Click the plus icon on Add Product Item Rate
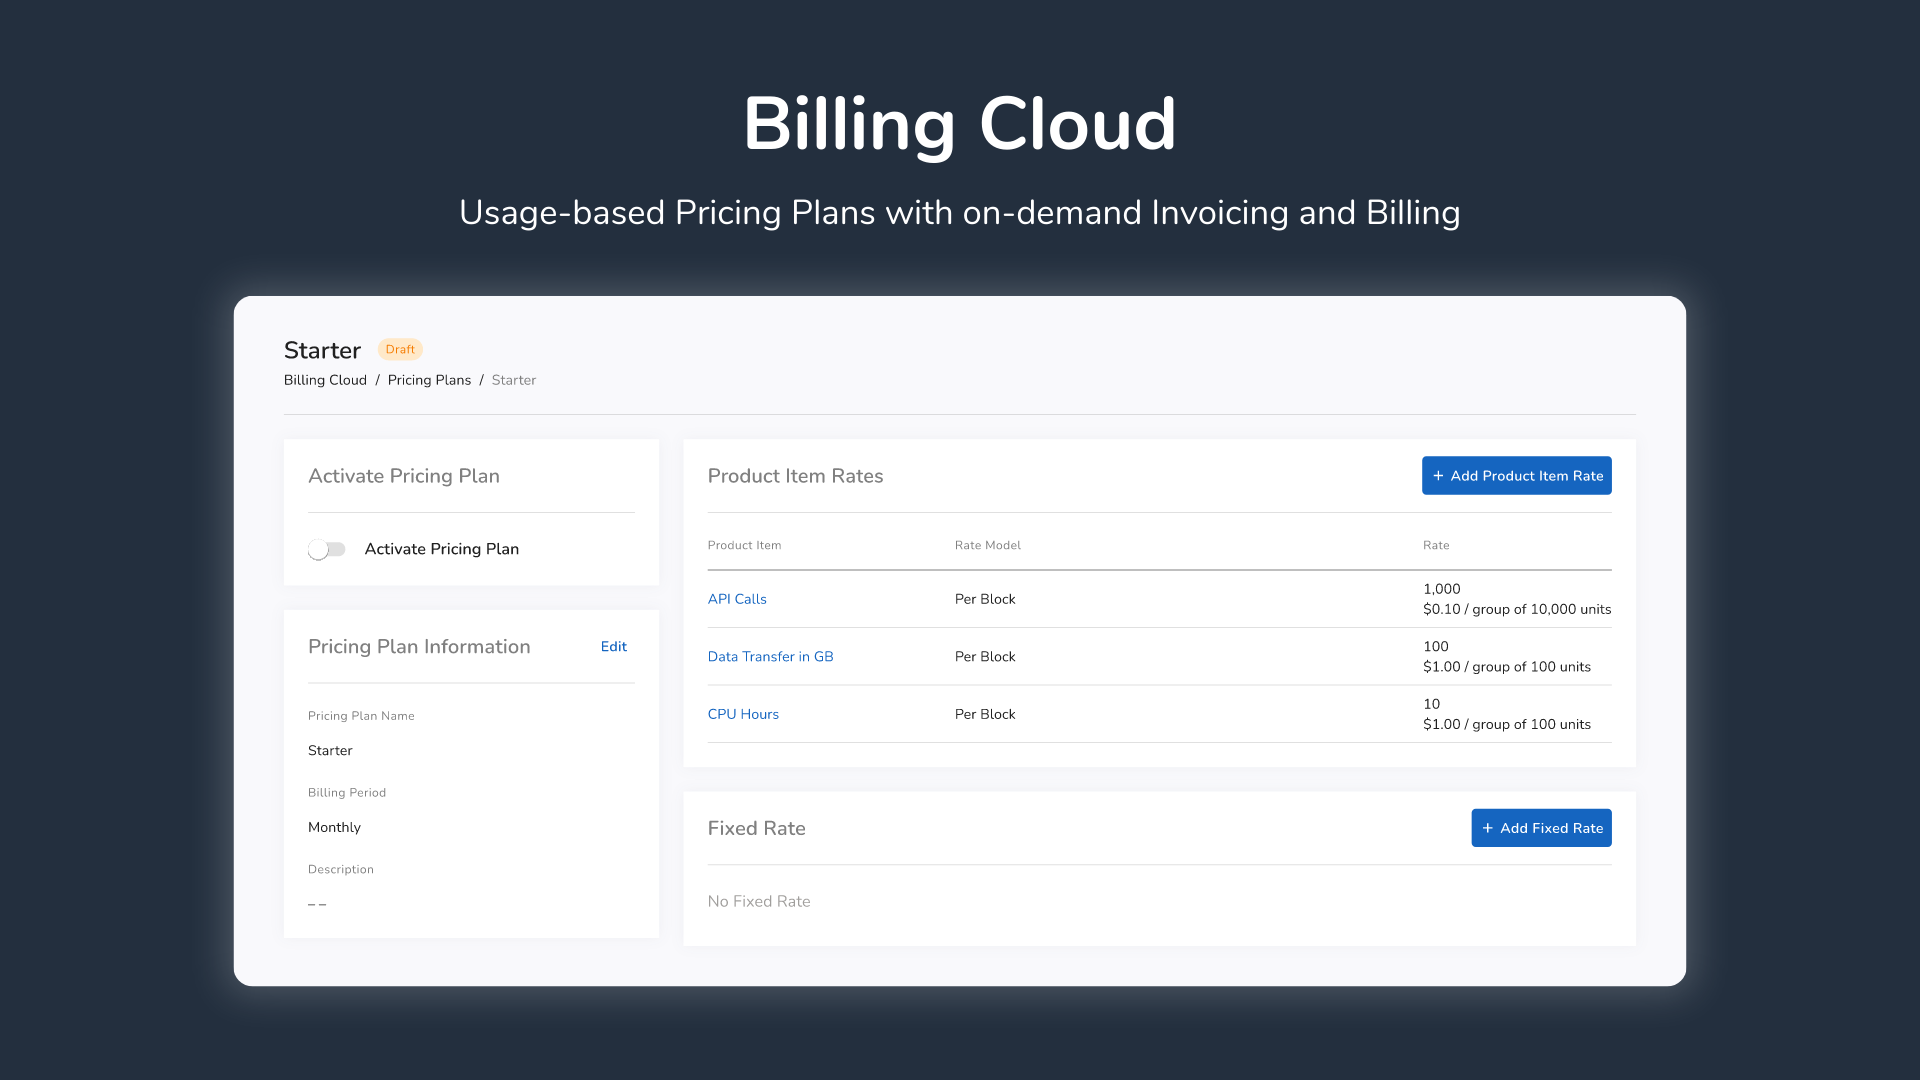 click(1438, 476)
